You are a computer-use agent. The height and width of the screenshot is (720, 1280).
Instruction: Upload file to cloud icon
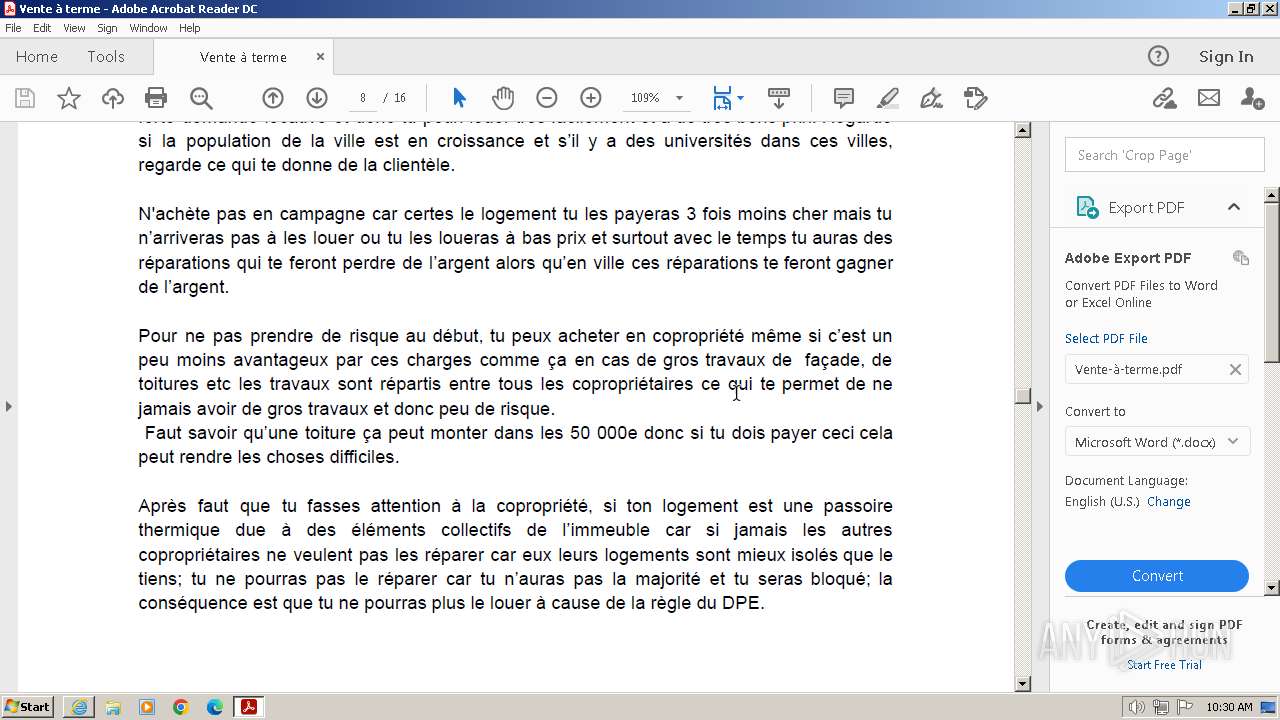coord(113,98)
